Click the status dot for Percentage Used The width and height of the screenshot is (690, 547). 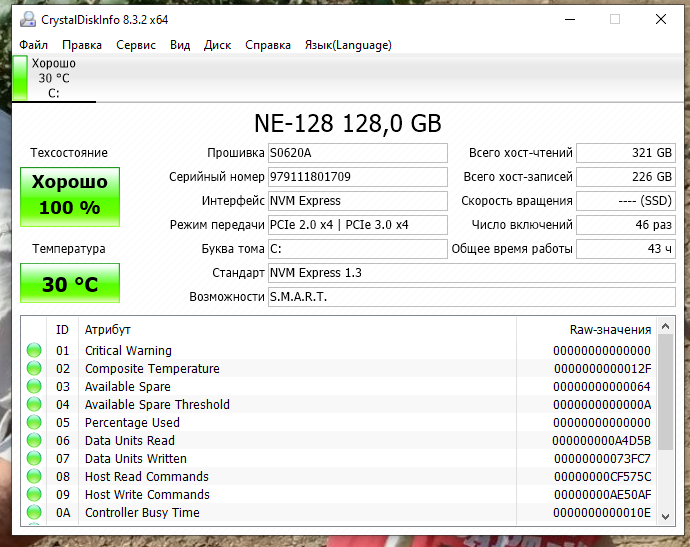click(x=34, y=423)
